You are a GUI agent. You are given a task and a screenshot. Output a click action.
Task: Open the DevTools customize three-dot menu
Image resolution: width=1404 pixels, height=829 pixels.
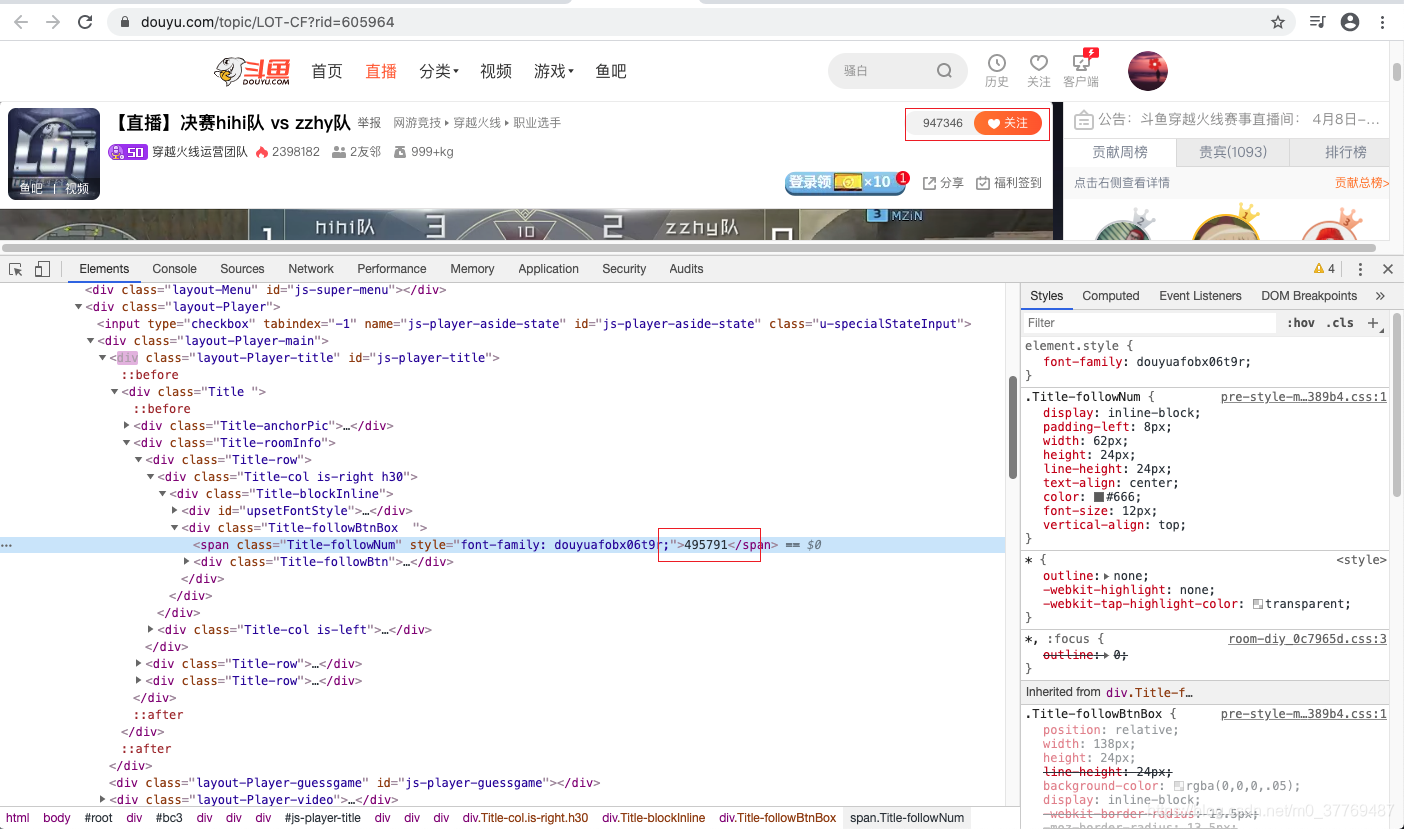[x=1360, y=269]
